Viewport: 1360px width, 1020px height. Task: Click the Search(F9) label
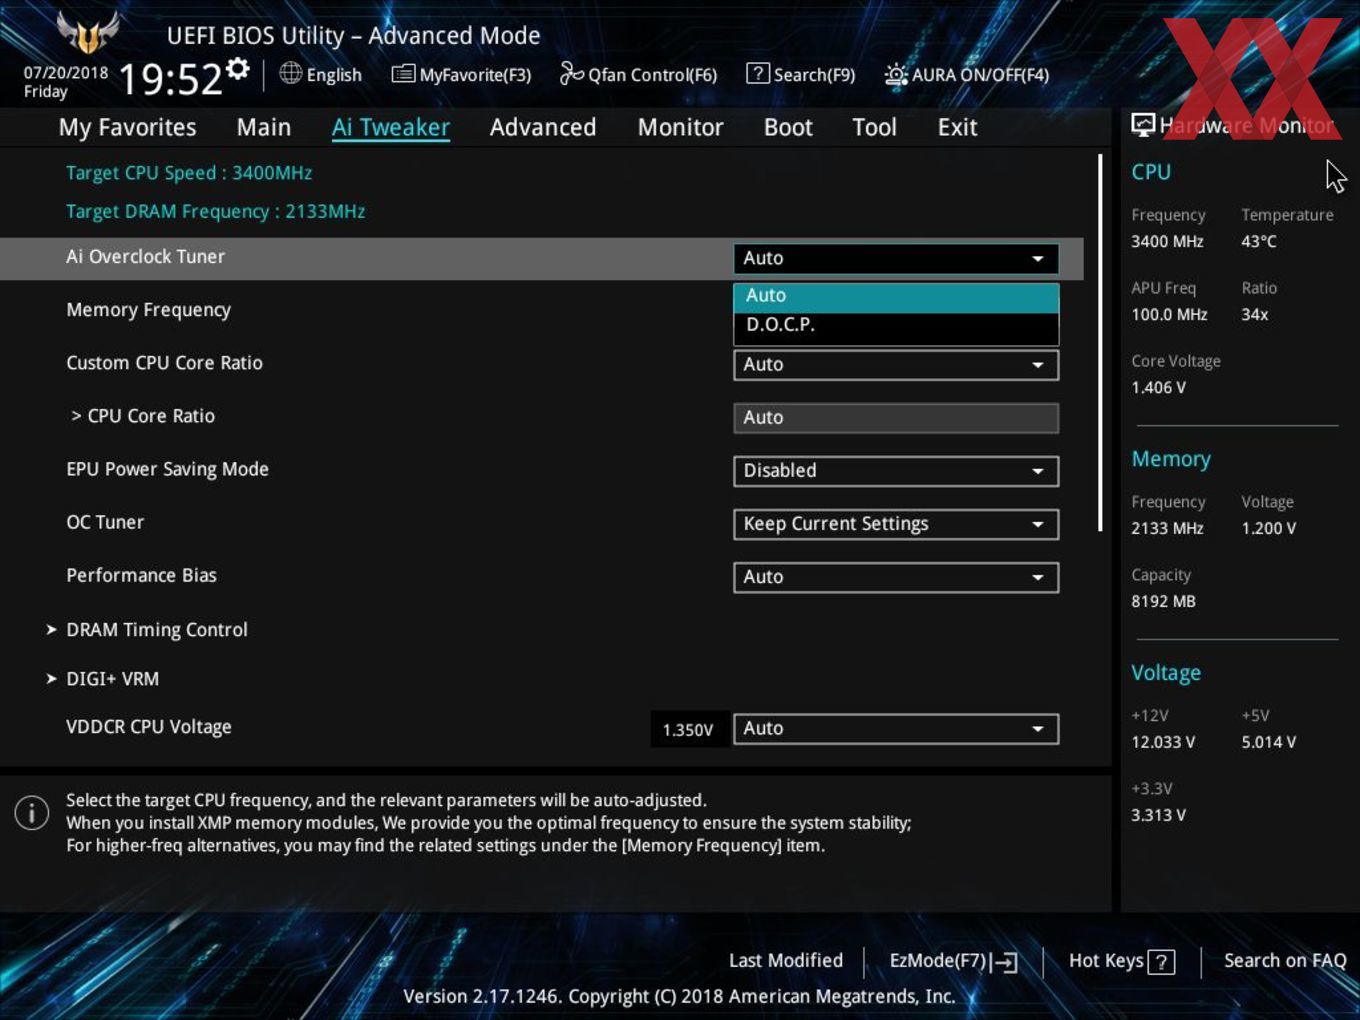click(814, 75)
